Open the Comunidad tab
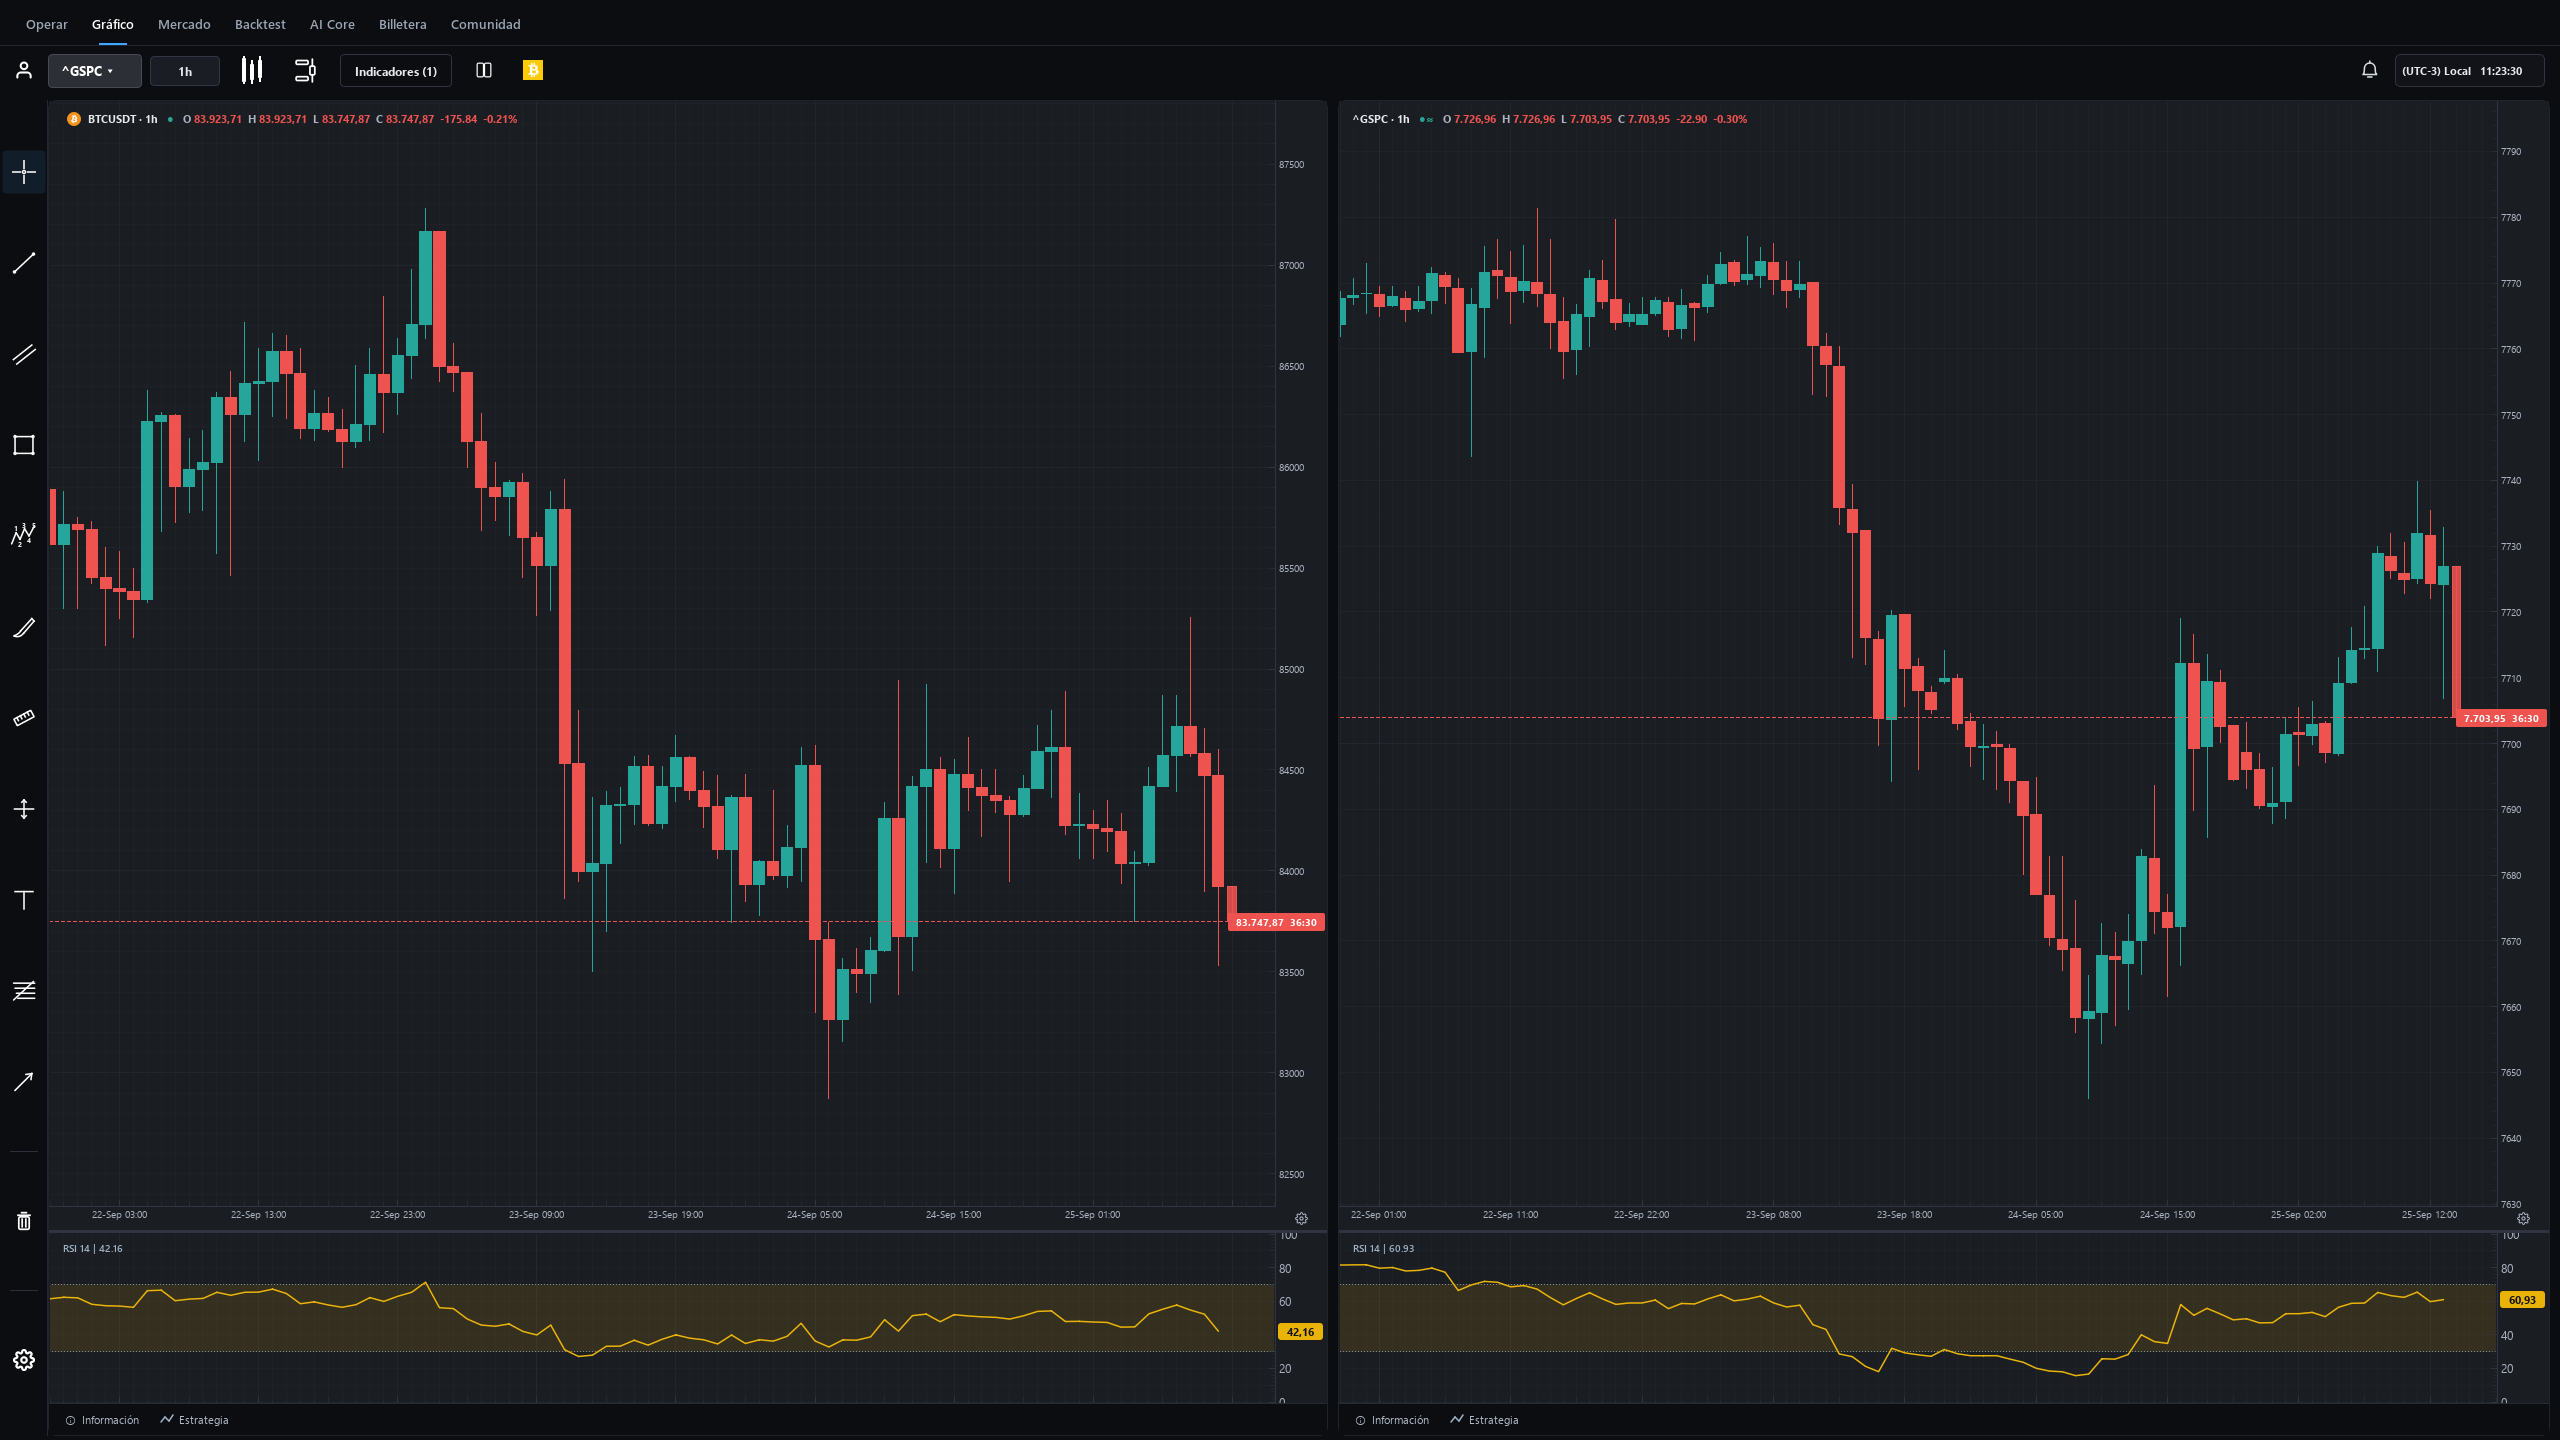The height and width of the screenshot is (1440, 2560). [486, 24]
